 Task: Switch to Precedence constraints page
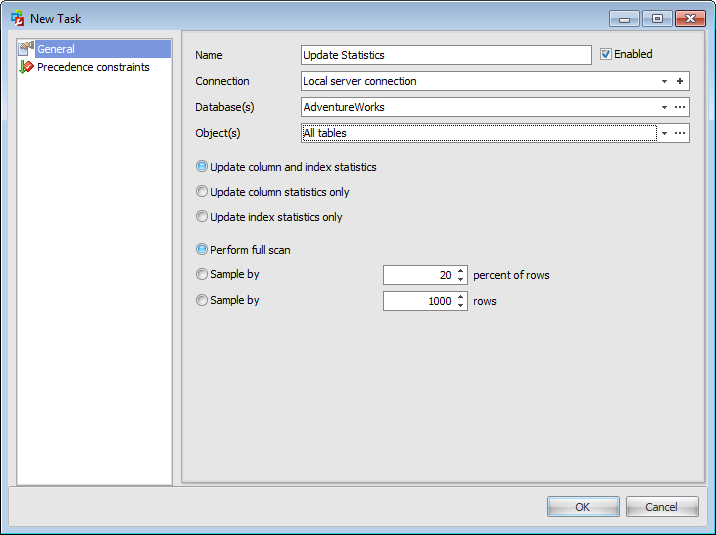[93, 67]
